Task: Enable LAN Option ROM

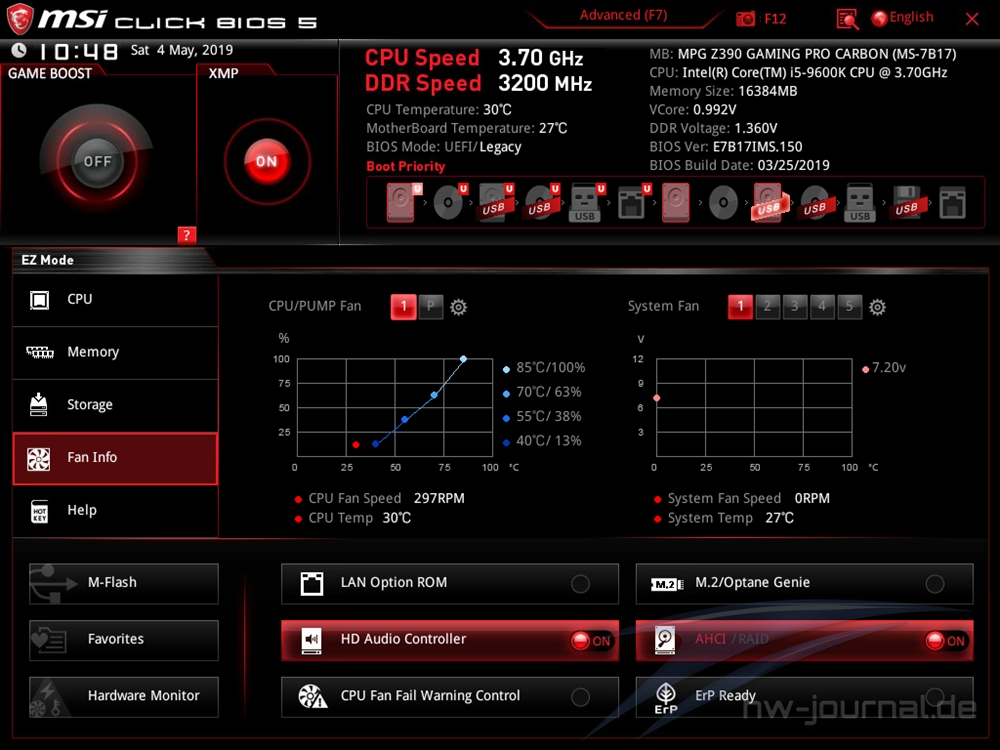Action: point(580,584)
